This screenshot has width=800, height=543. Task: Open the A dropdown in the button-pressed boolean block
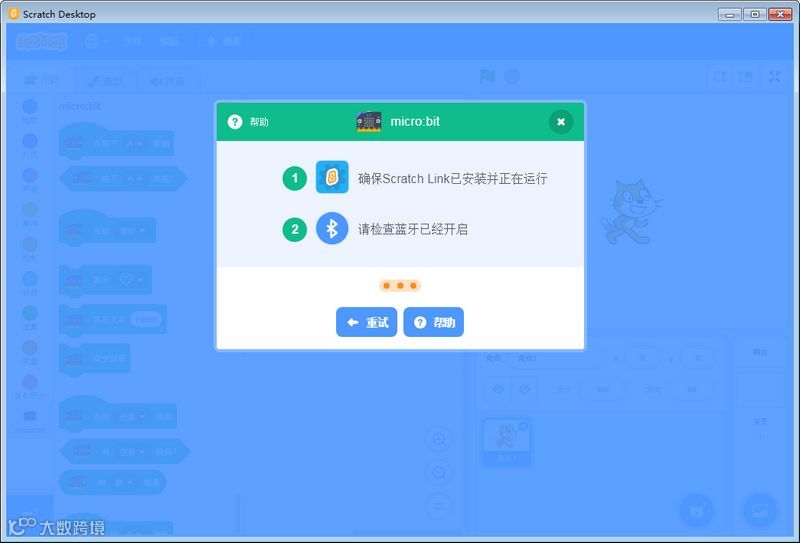click(x=134, y=179)
